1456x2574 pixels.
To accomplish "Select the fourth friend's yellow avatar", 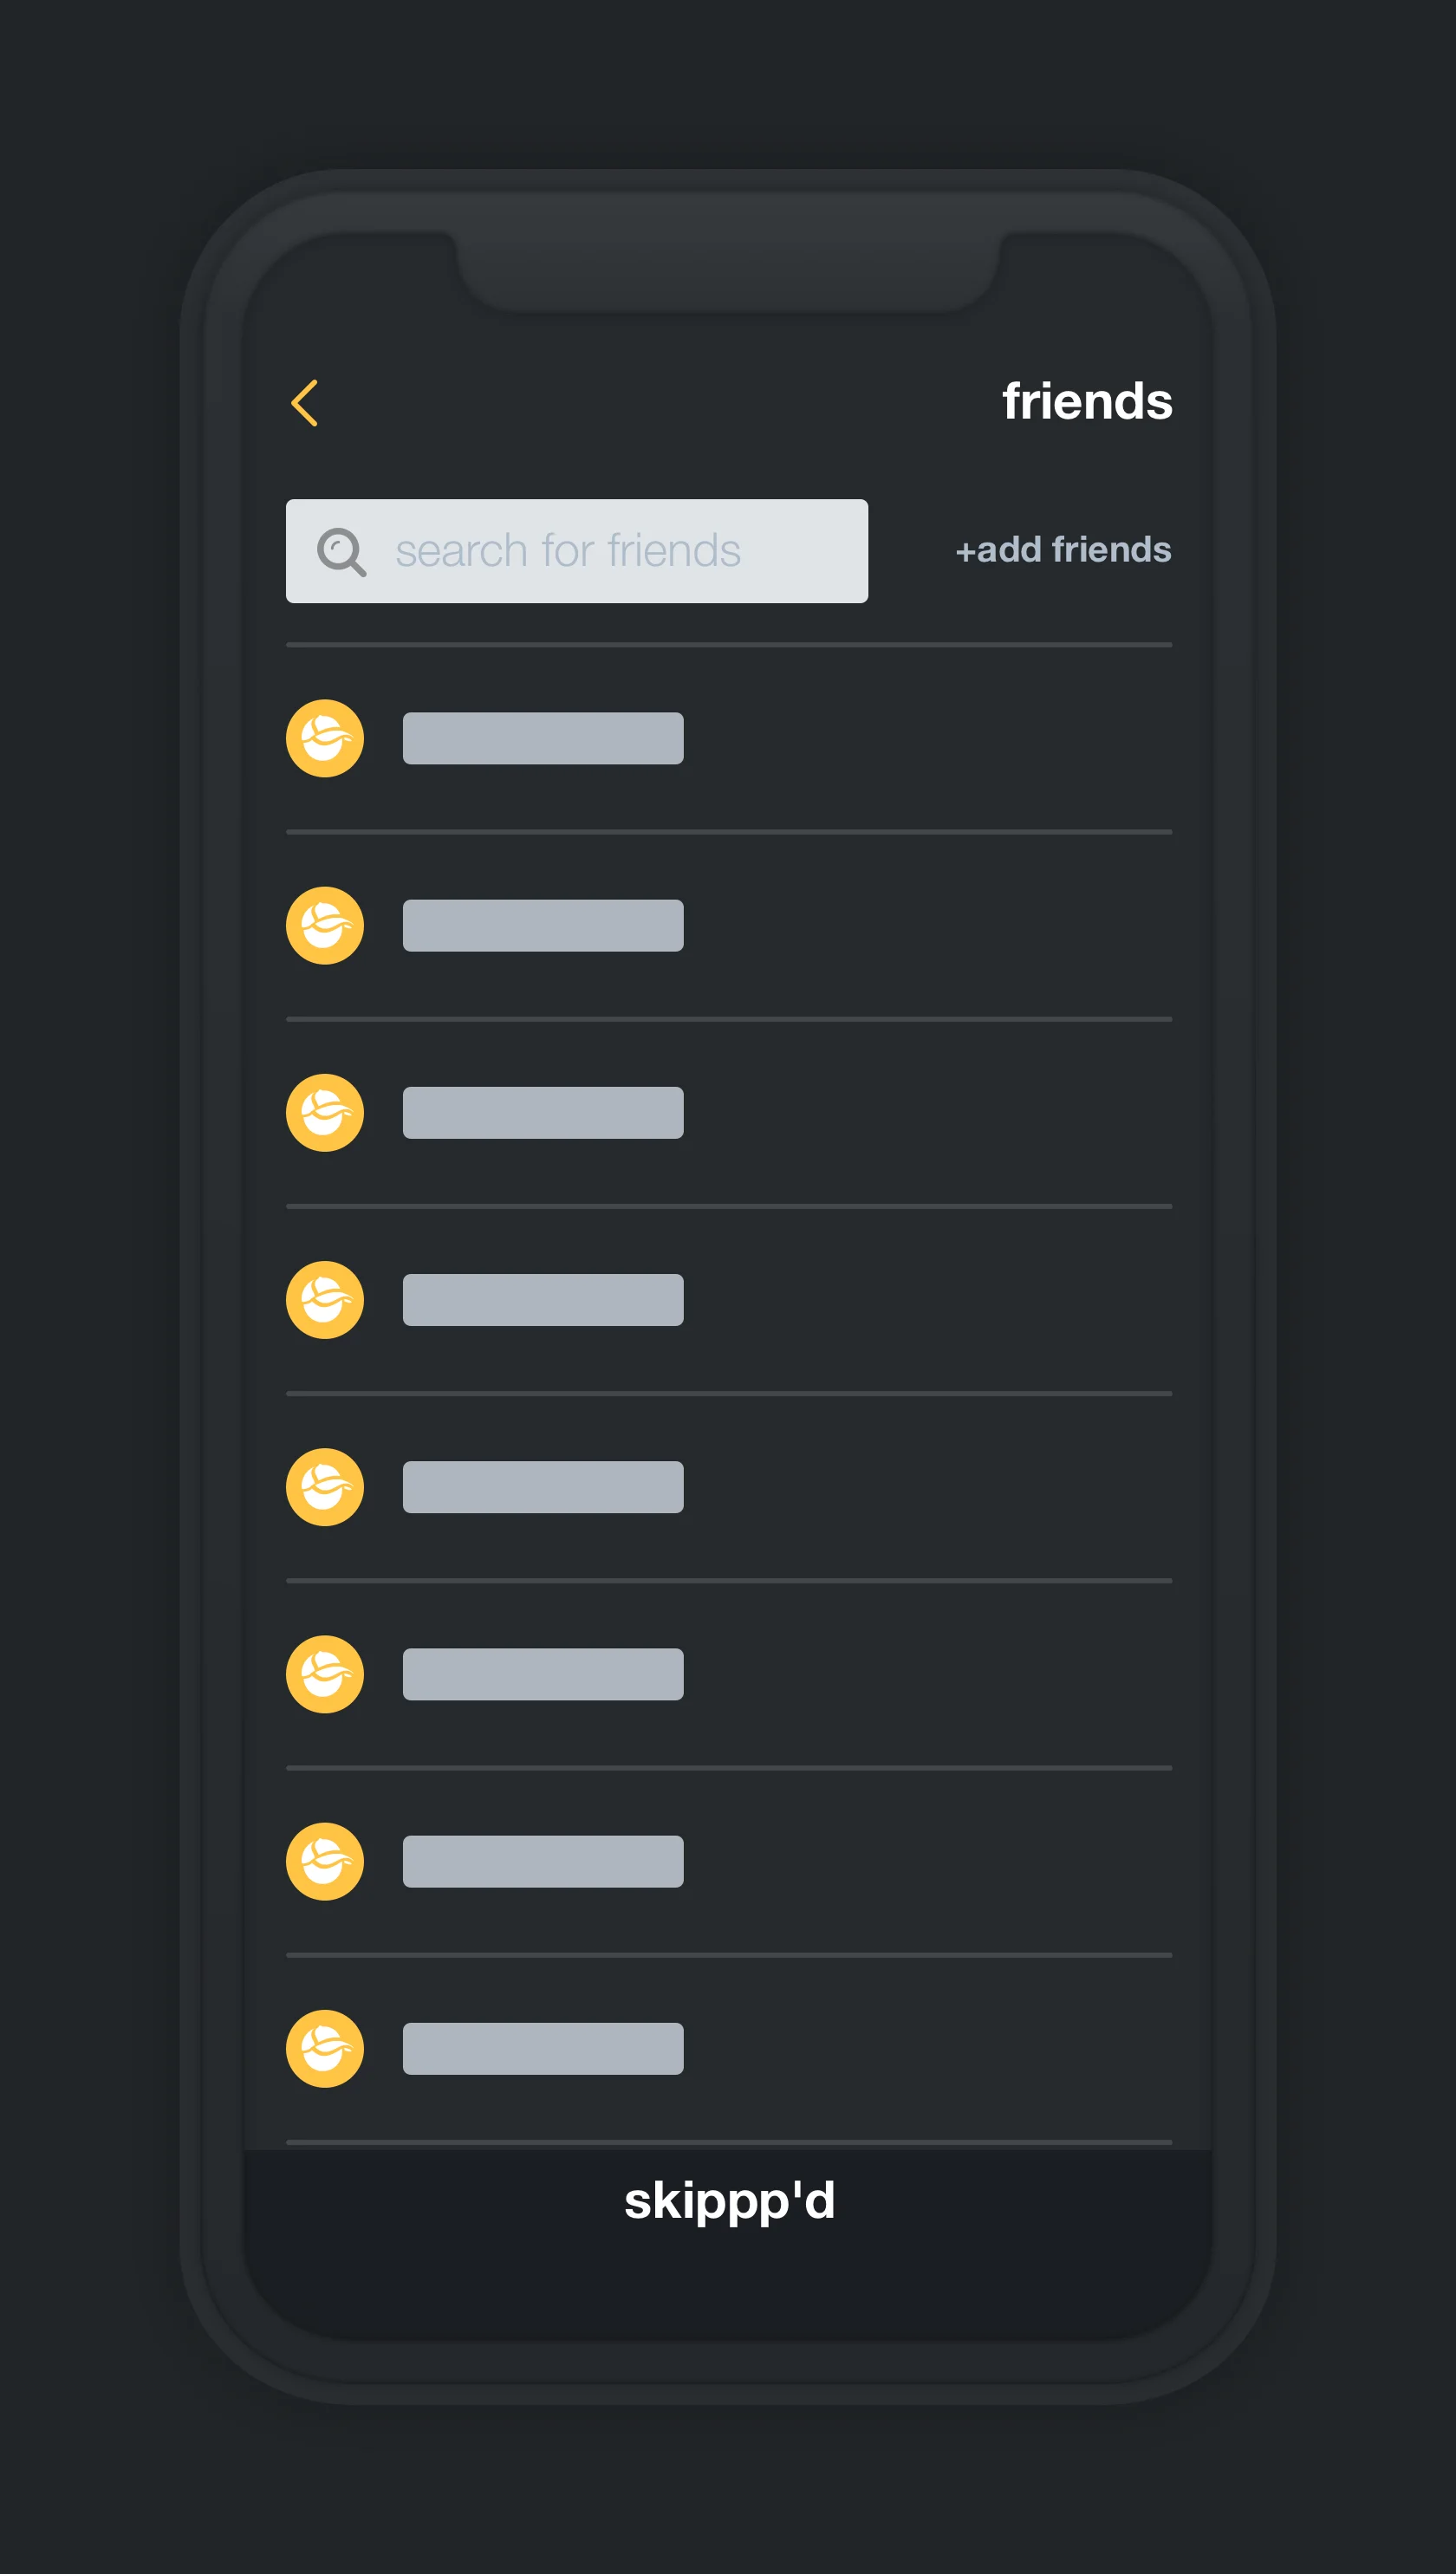I will click(325, 1299).
